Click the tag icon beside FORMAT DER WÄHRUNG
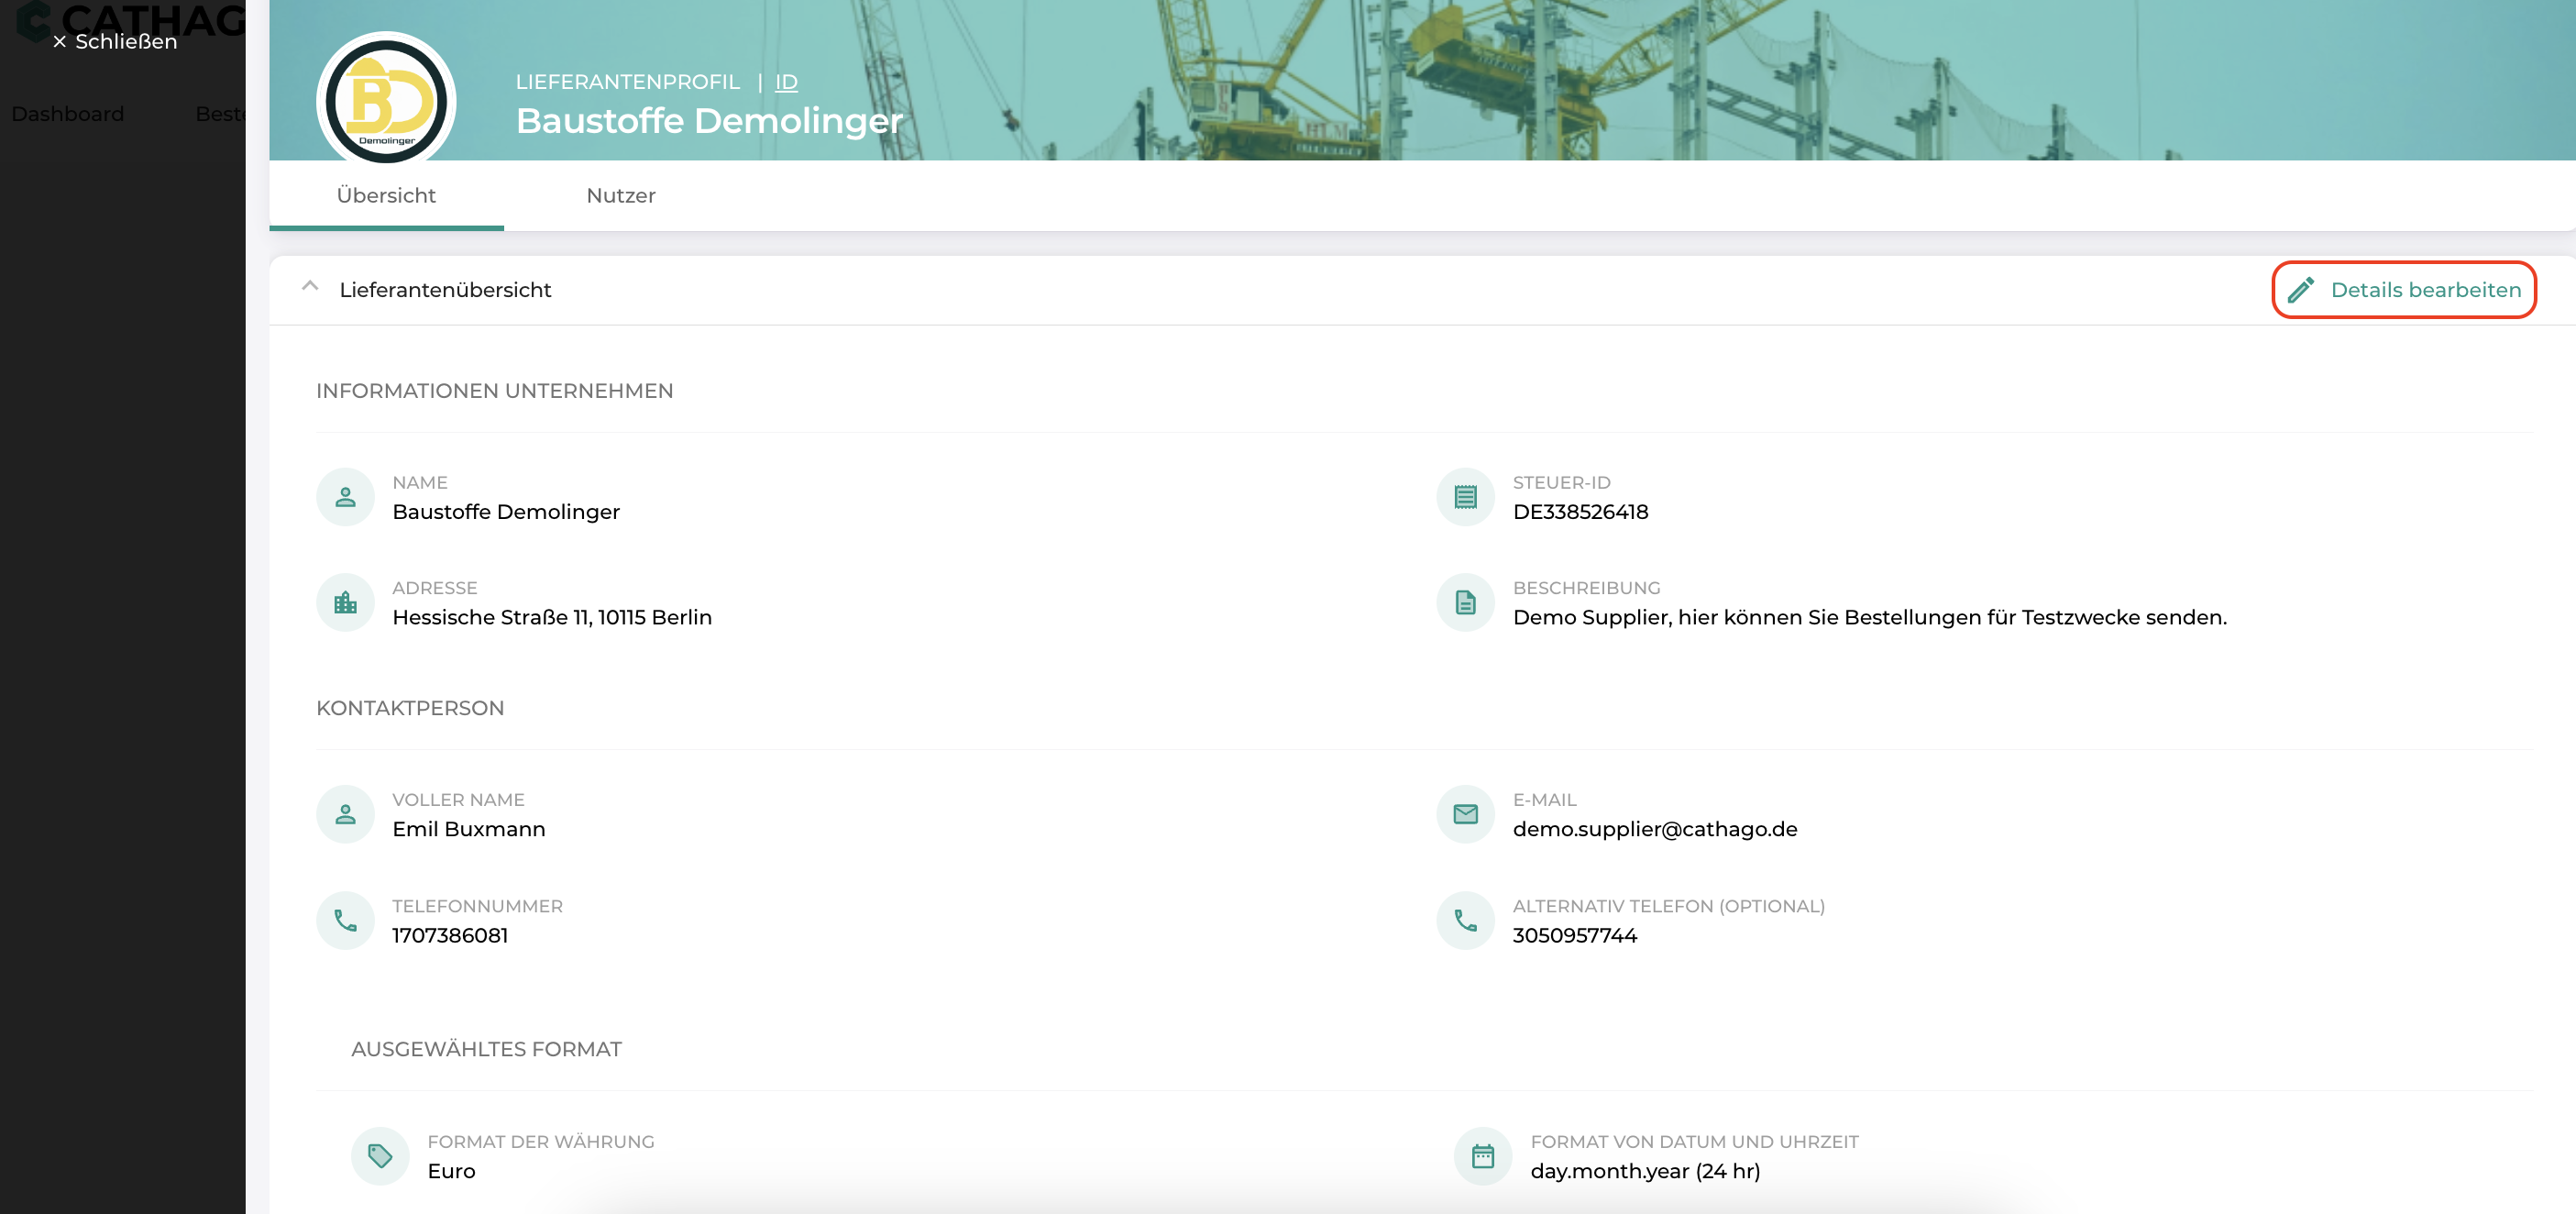 tap(380, 1156)
